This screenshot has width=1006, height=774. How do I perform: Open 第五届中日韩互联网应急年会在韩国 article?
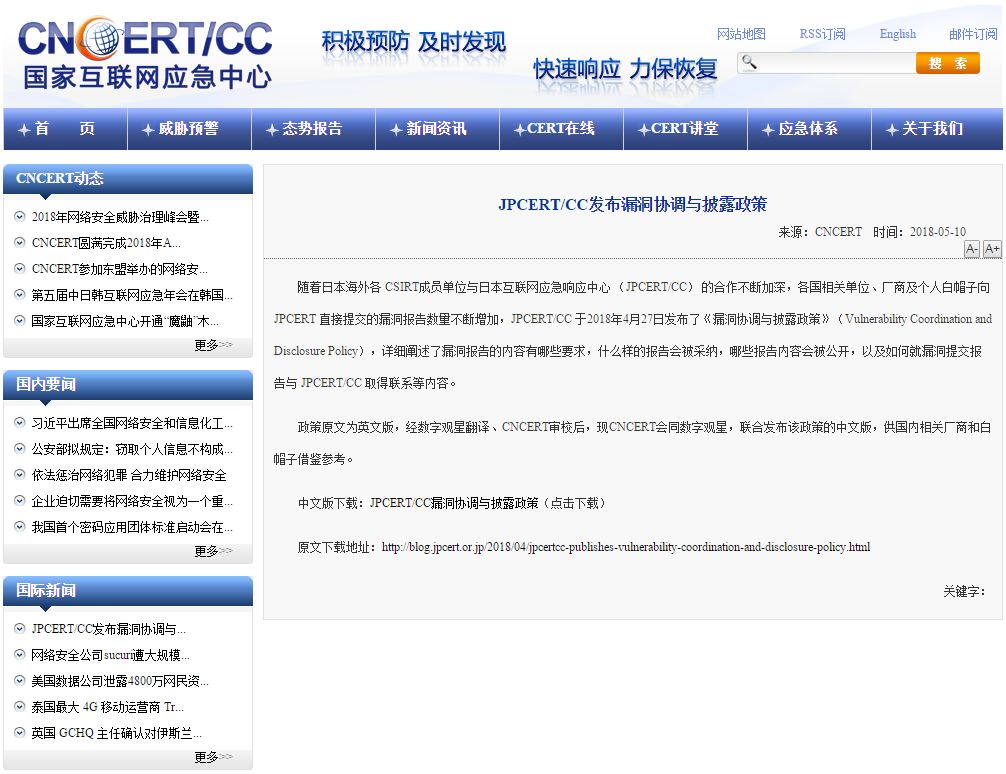132,295
